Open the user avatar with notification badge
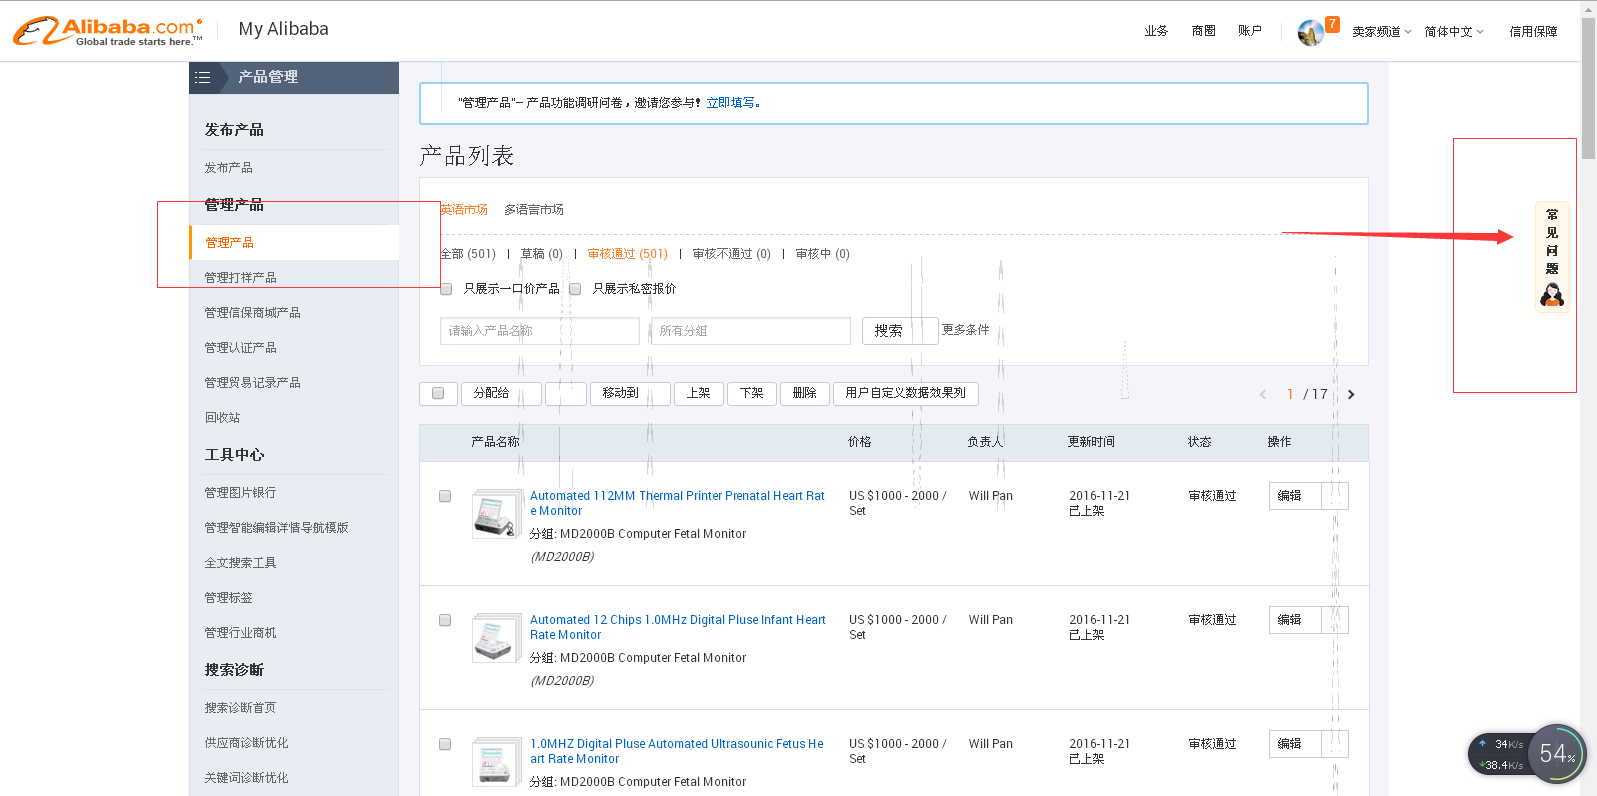Viewport: 1597px width, 796px height. point(1312,33)
